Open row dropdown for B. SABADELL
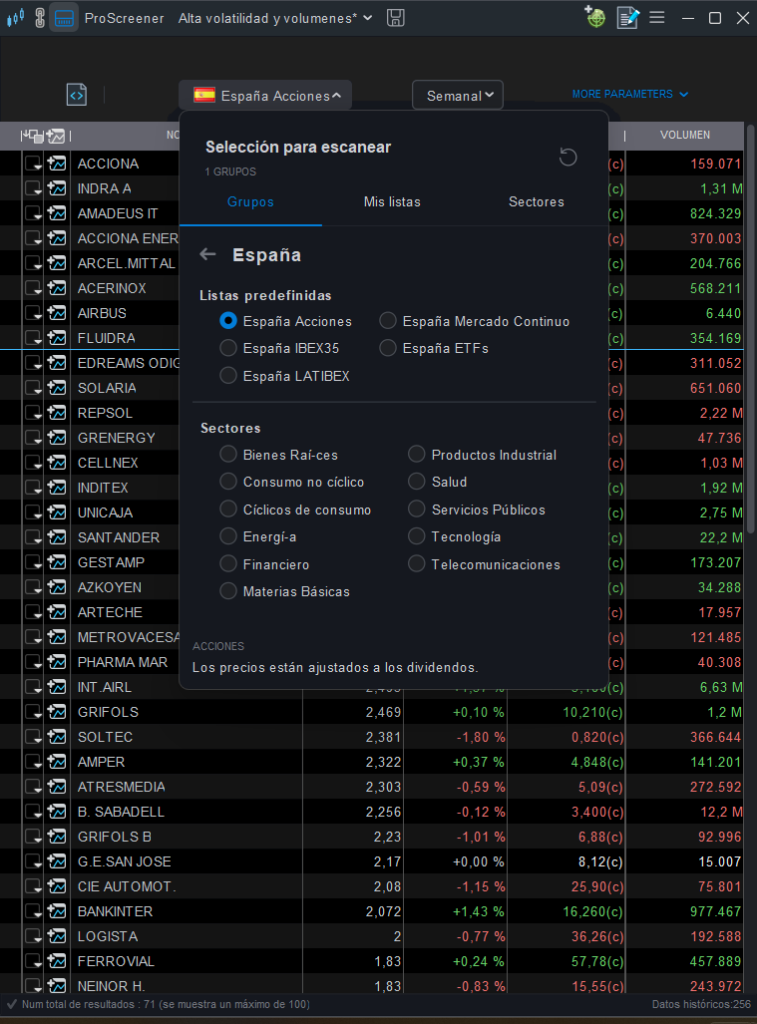Image resolution: width=757 pixels, height=1024 pixels. tap(33, 812)
